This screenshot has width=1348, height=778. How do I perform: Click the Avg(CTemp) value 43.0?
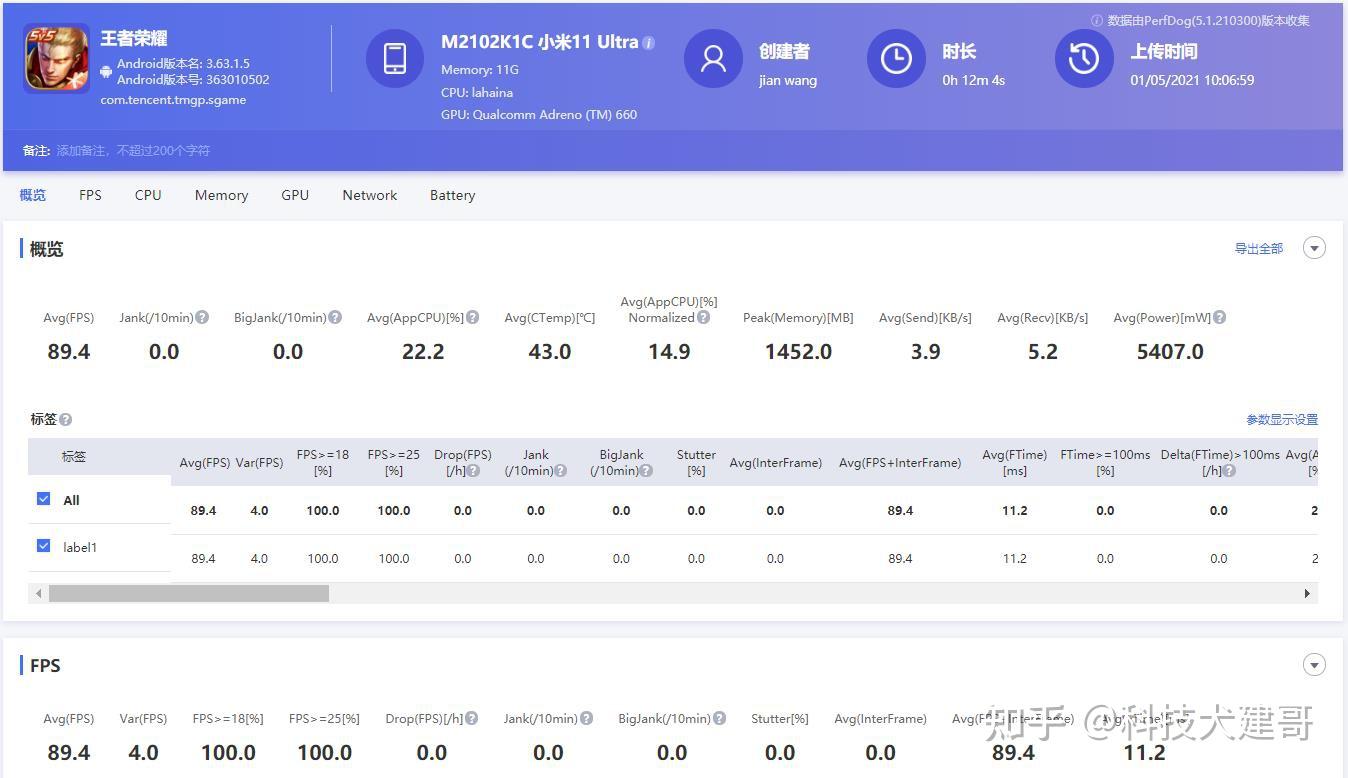pyautogui.click(x=550, y=351)
